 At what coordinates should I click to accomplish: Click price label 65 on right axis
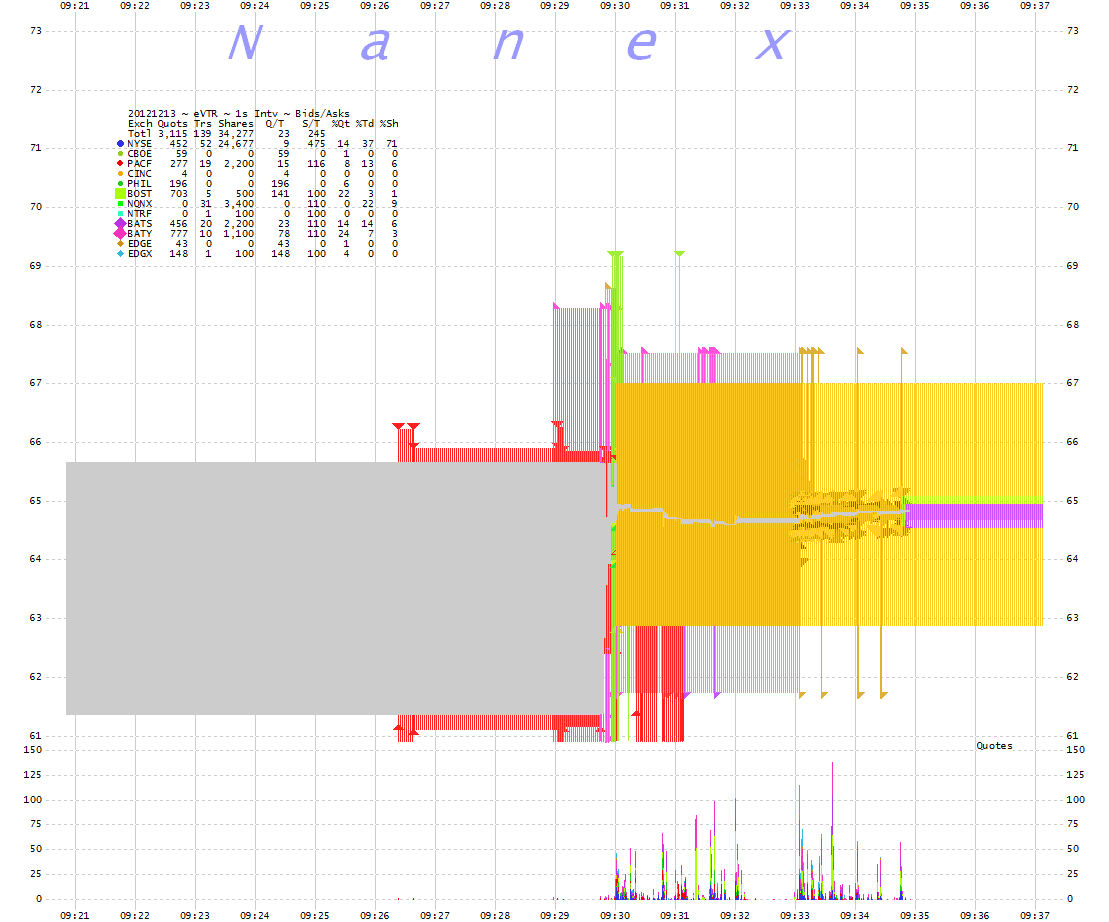tap(1072, 501)
